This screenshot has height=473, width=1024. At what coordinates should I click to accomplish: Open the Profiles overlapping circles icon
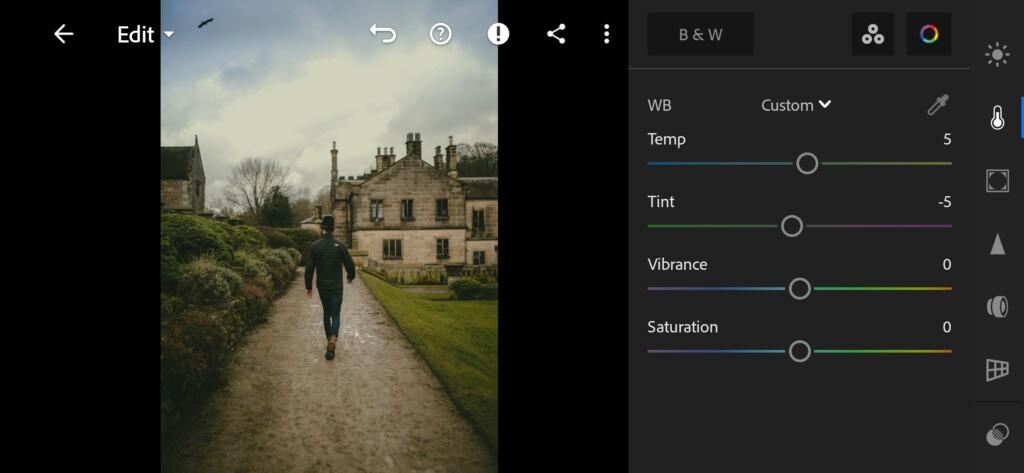(x=997, y=434)
